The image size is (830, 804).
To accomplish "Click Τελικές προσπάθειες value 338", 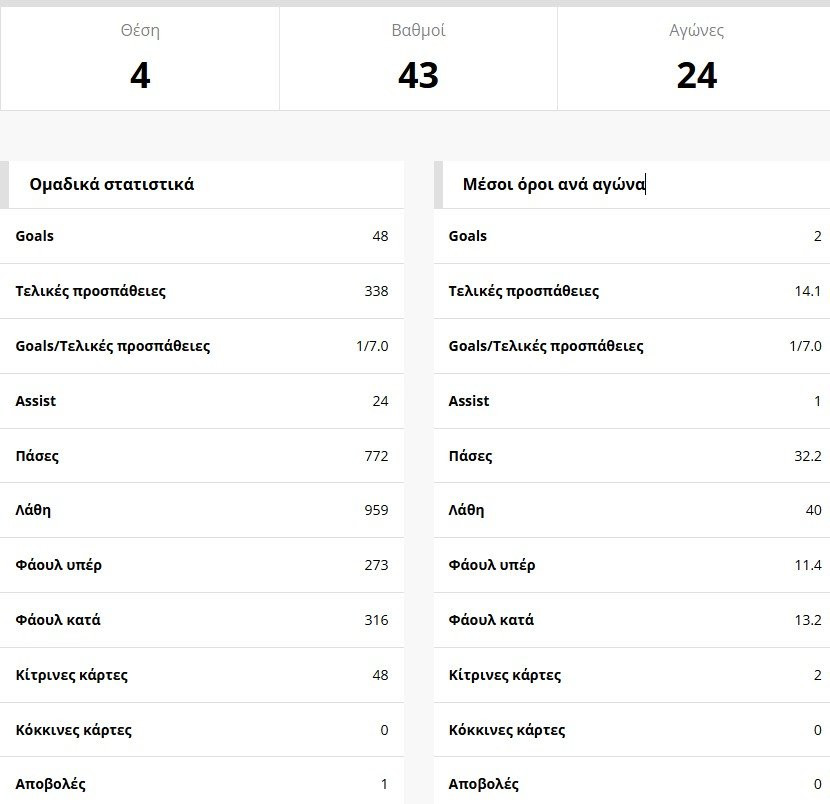I will click(376, 291).
